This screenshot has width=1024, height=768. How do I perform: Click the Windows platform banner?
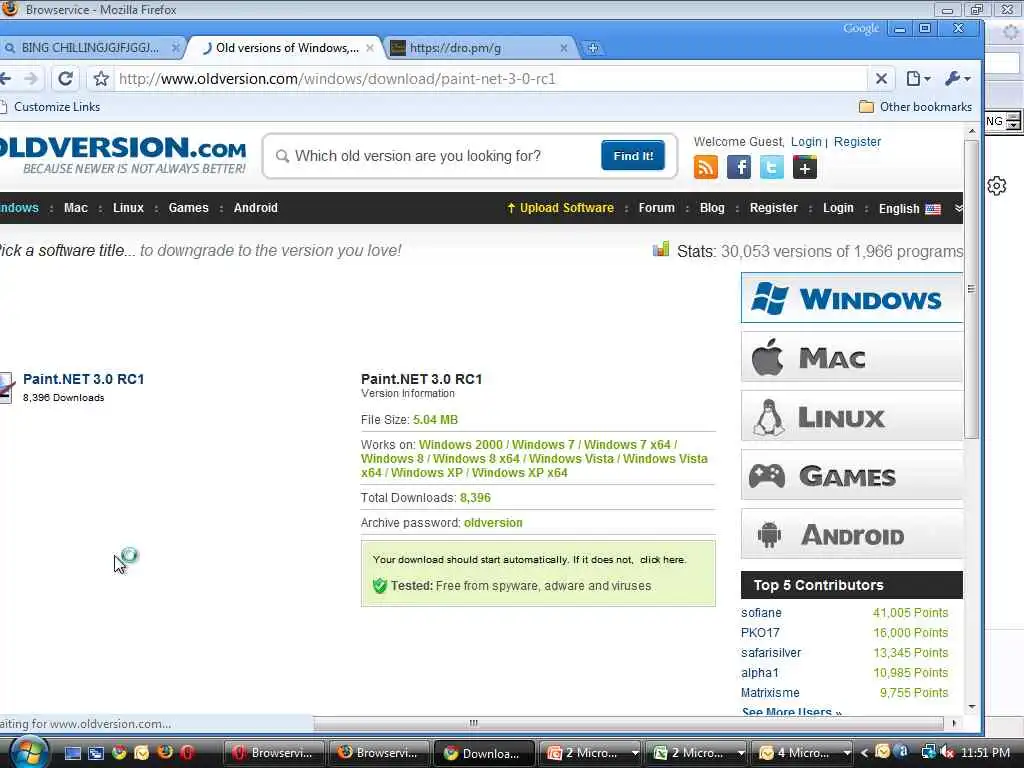pyautogui.click(x=852, y=298)
